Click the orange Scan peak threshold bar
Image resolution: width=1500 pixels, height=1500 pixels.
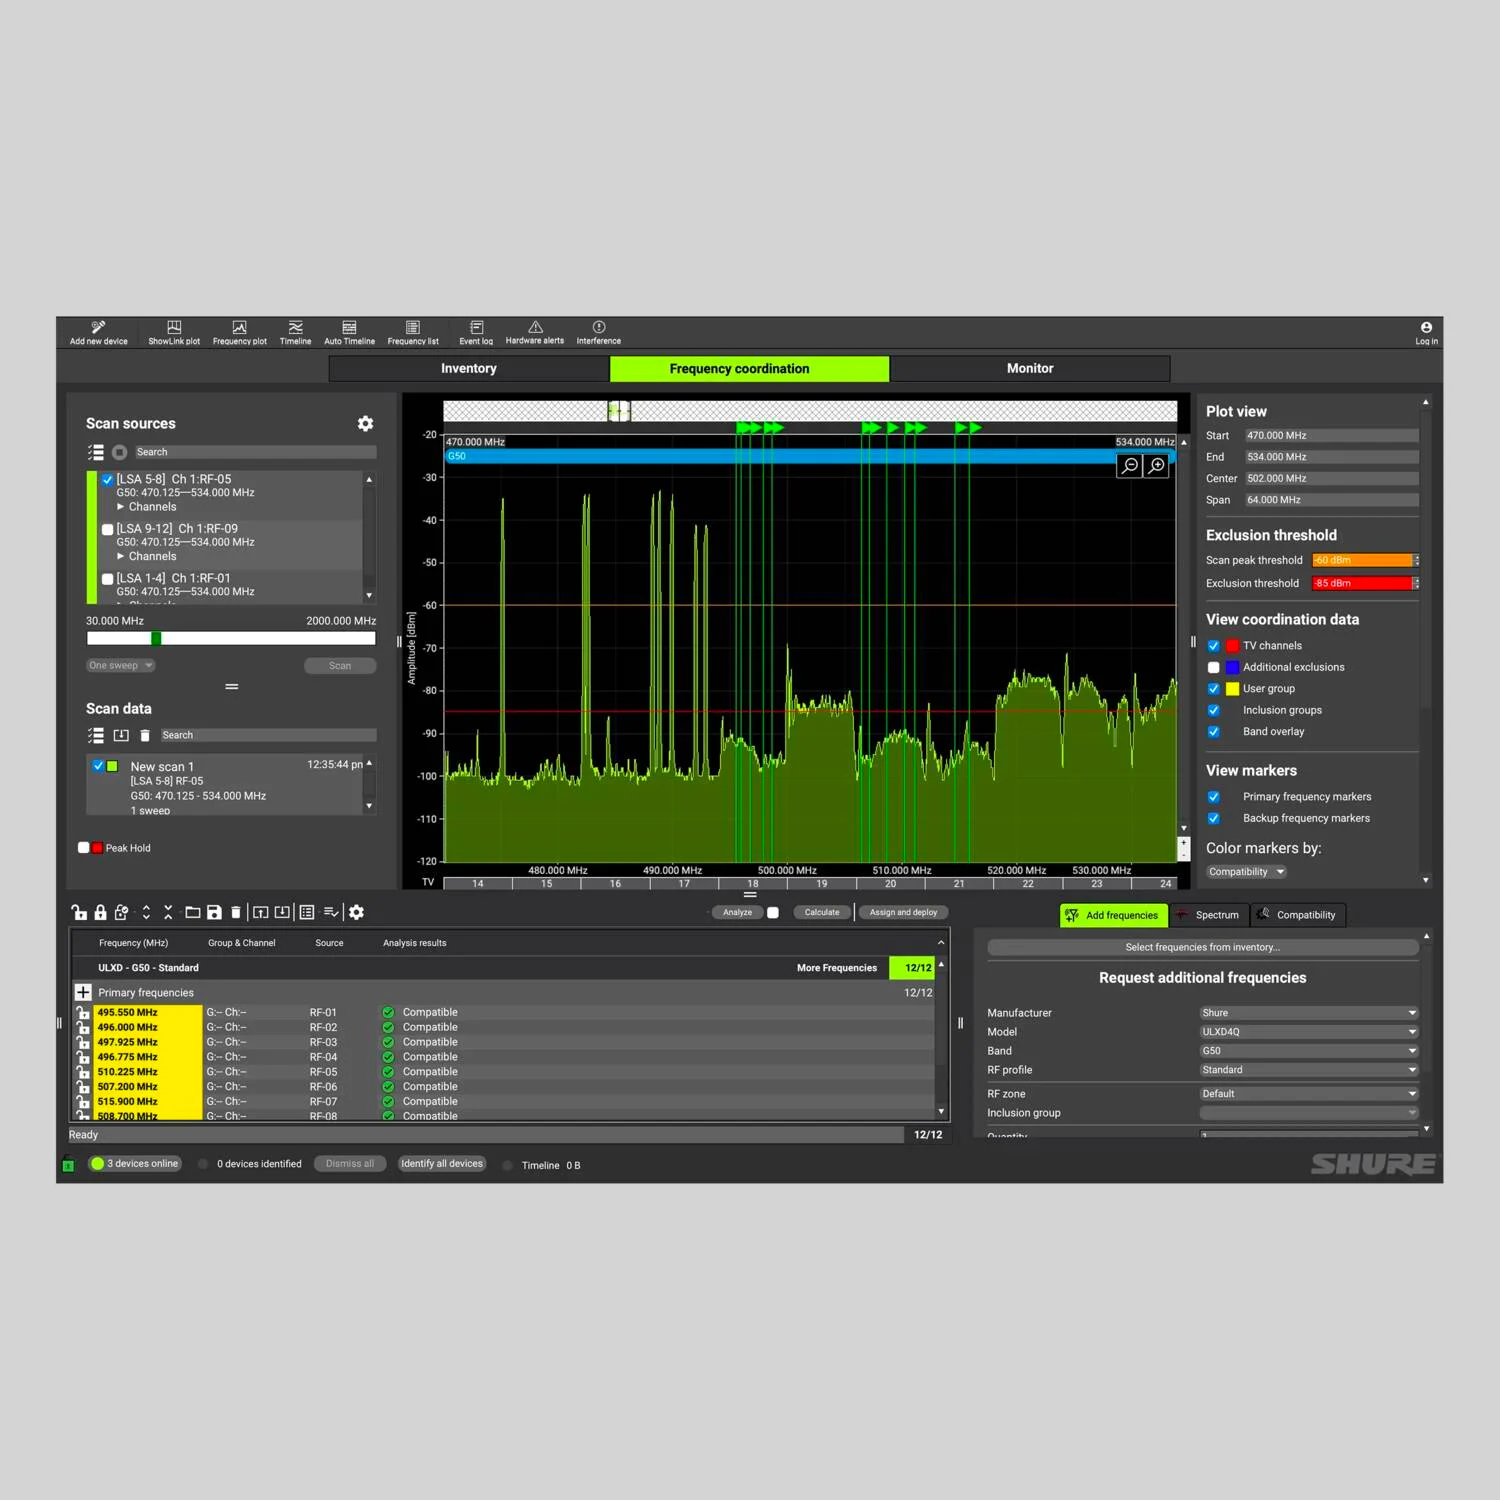tap(1361, 561)
